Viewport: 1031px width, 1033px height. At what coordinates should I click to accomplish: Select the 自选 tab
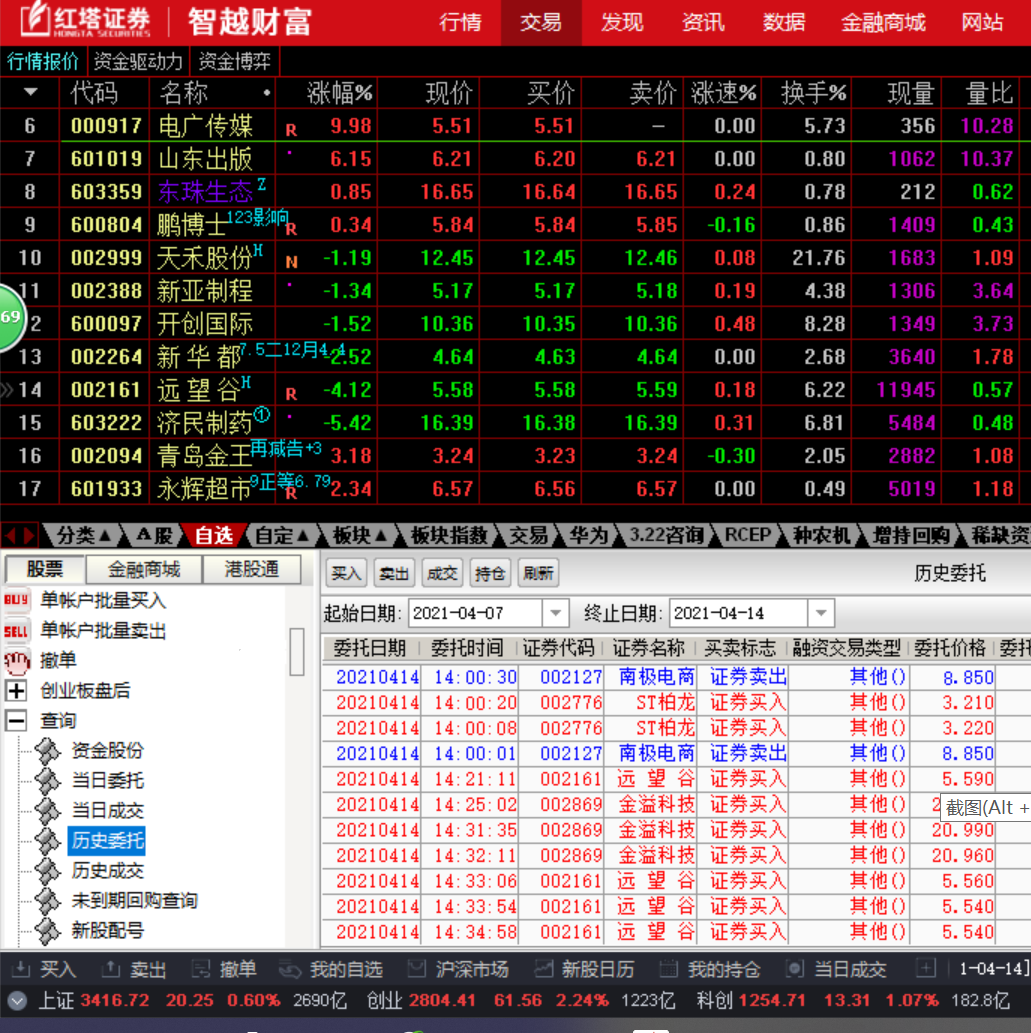pos(214,536)
